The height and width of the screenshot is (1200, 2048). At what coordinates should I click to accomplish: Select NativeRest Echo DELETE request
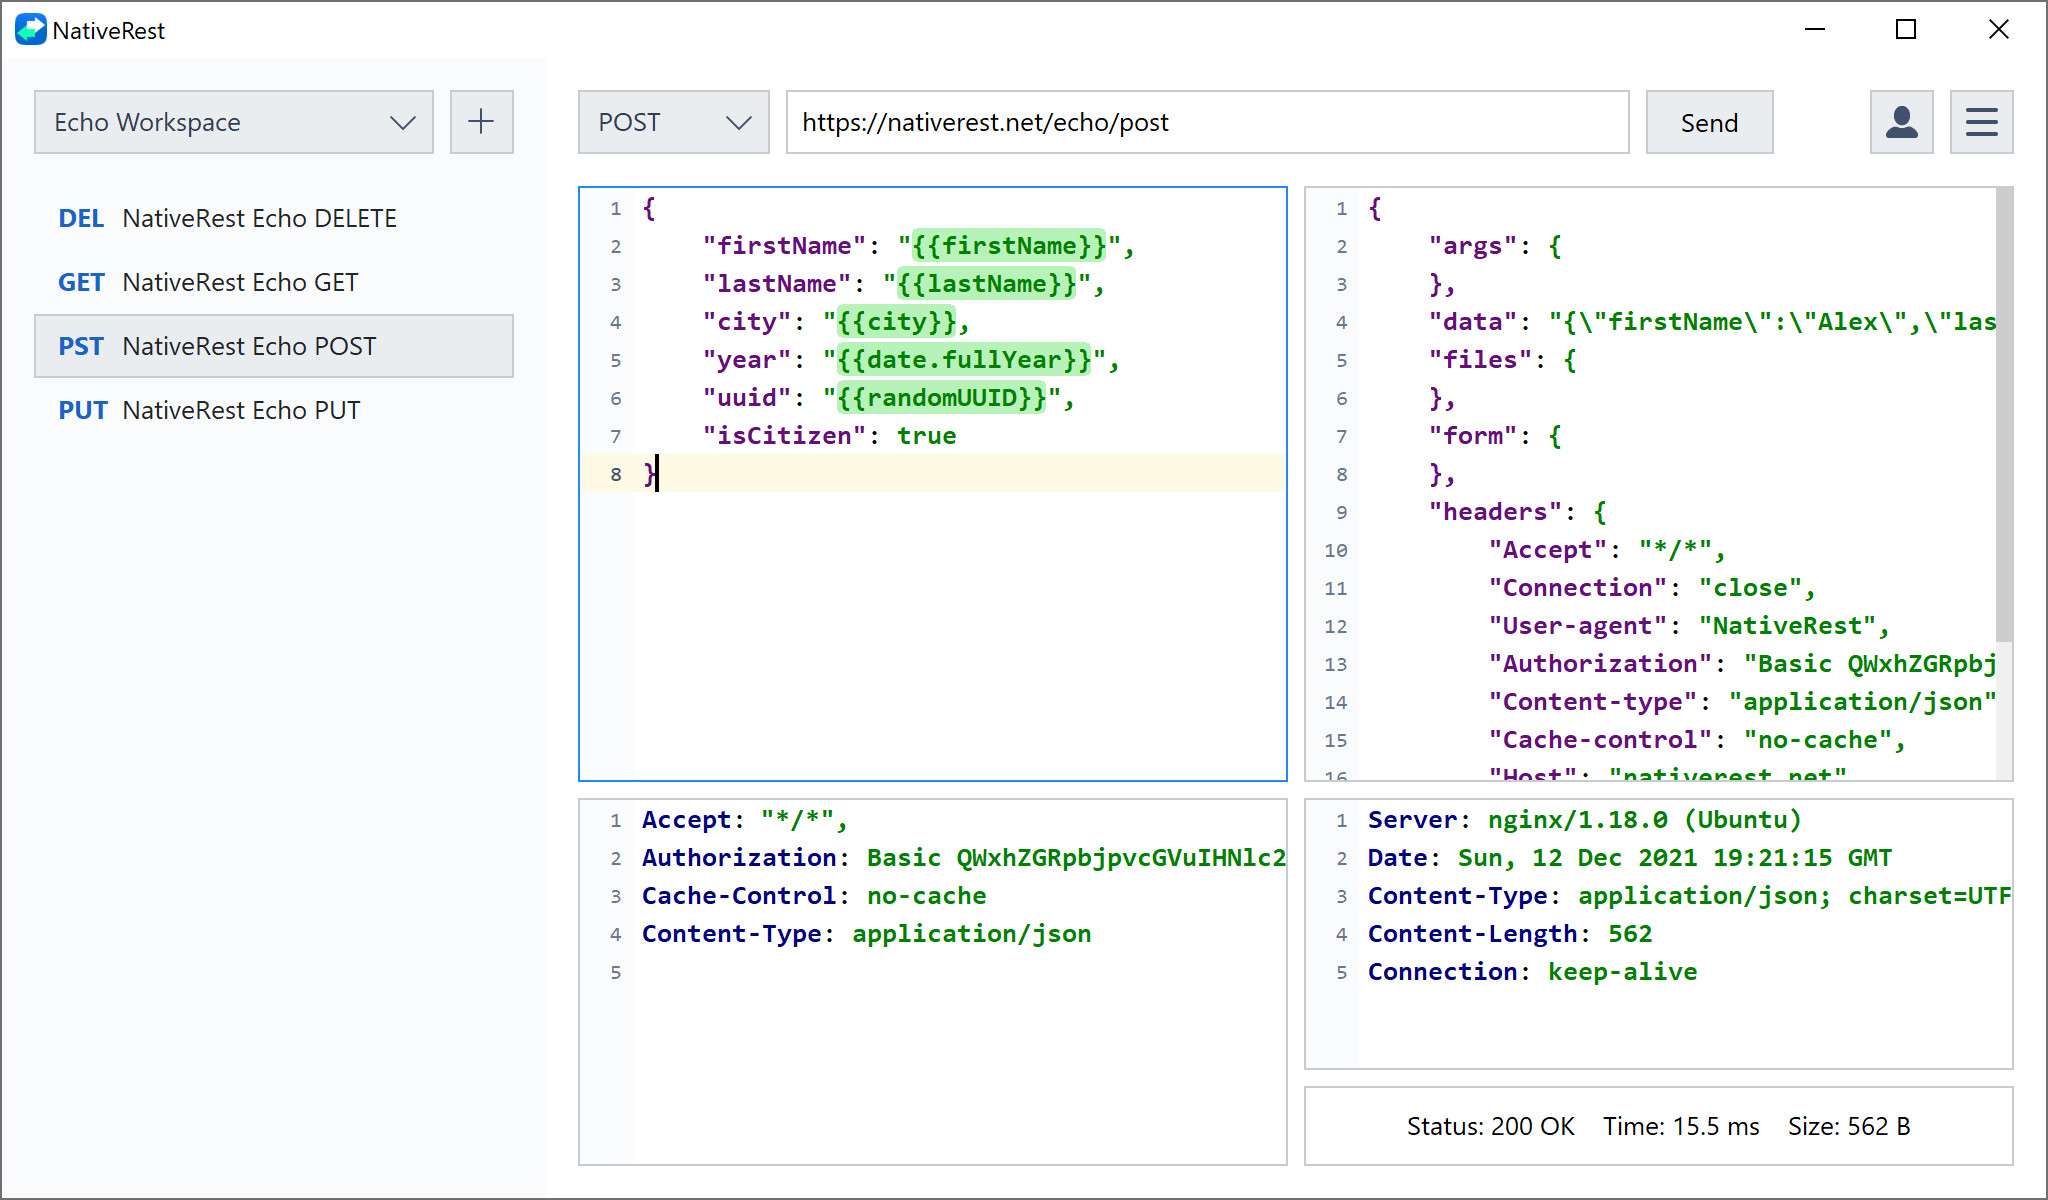pos(274,218)
